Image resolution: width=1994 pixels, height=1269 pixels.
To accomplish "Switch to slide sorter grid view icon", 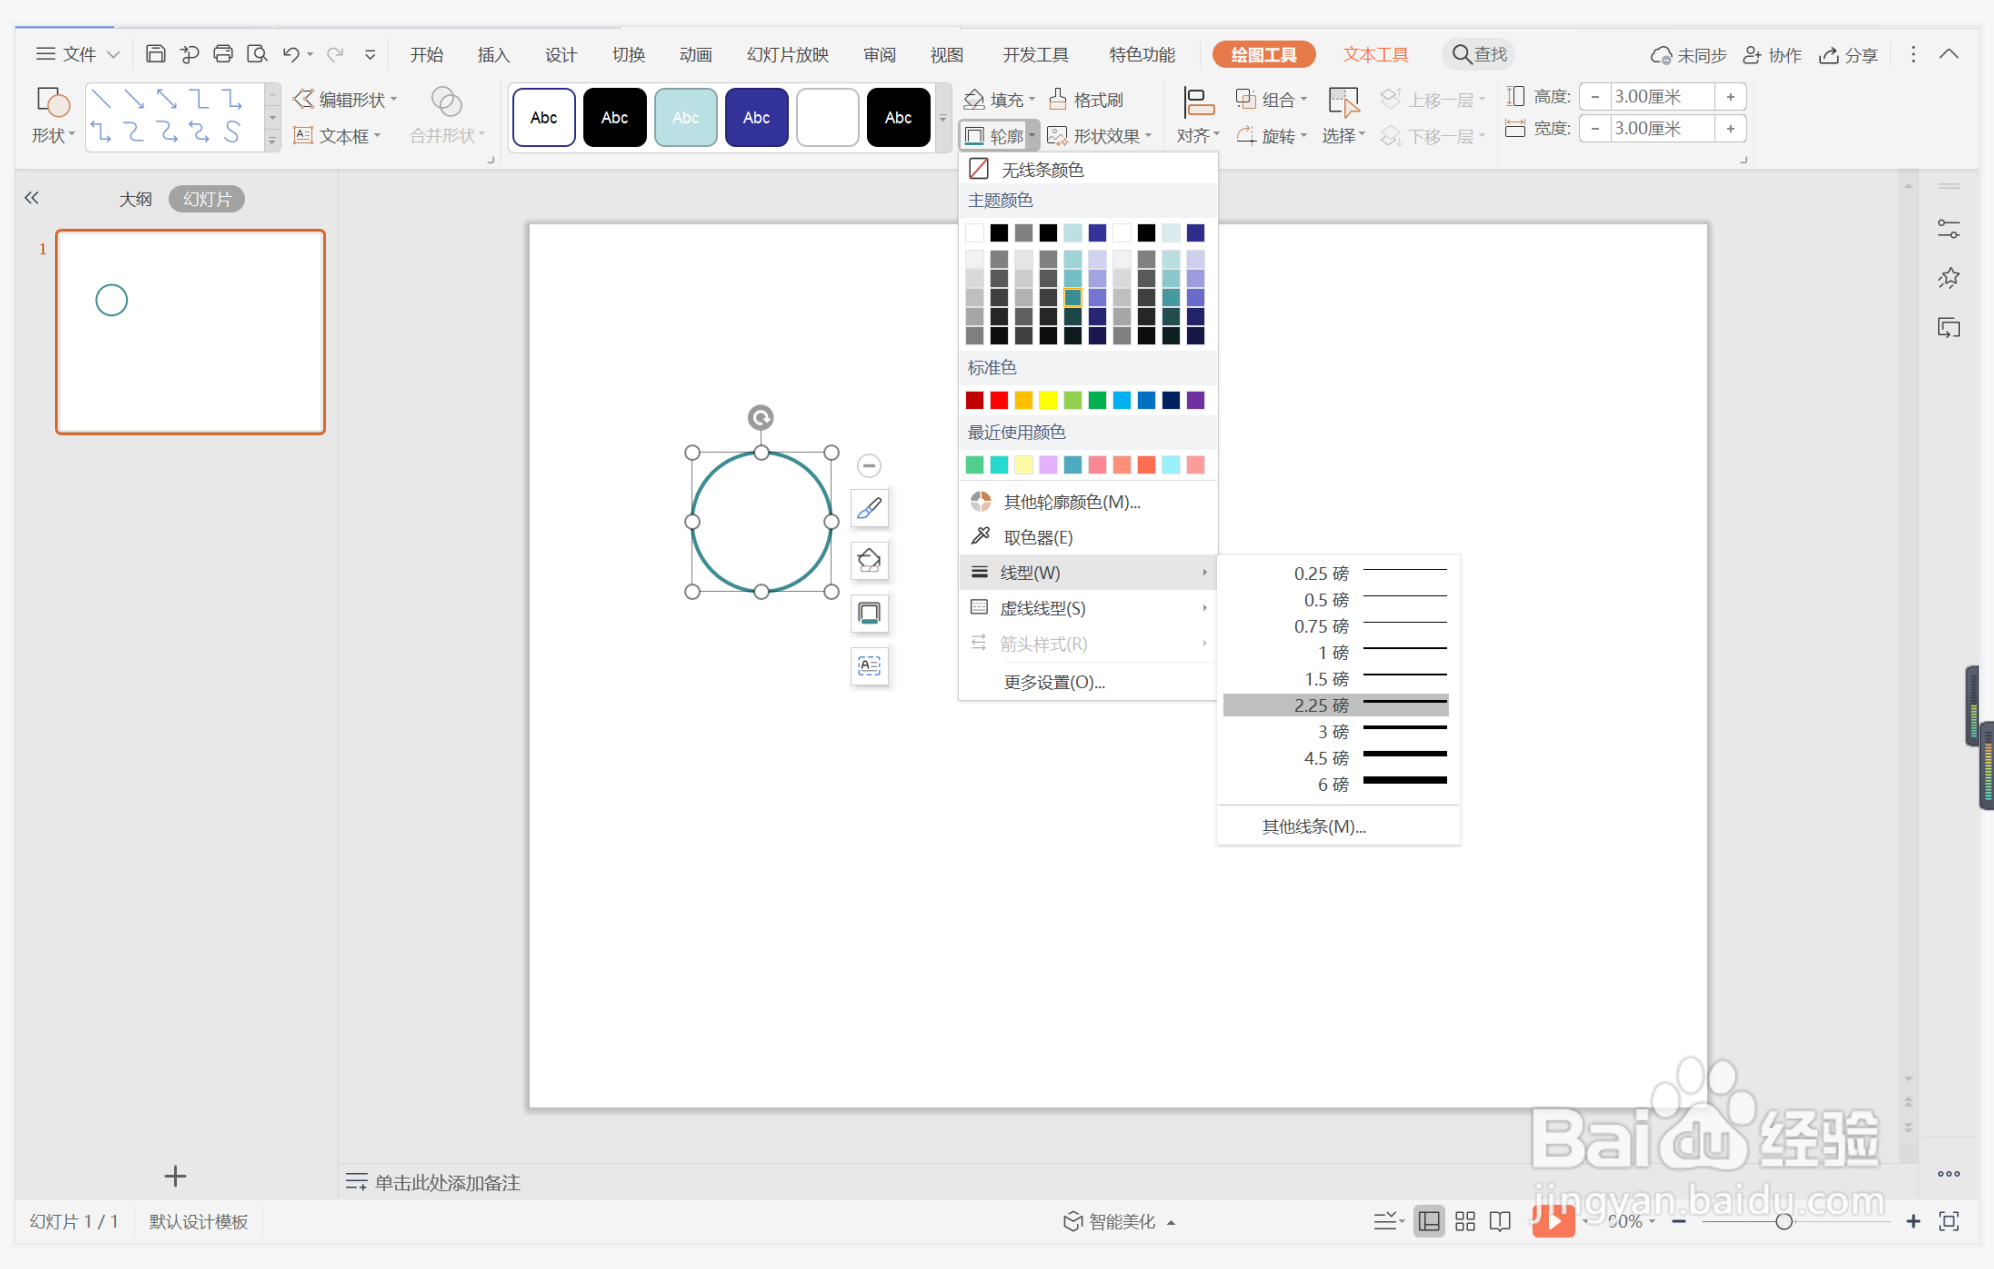I will pos(1465,1221).
